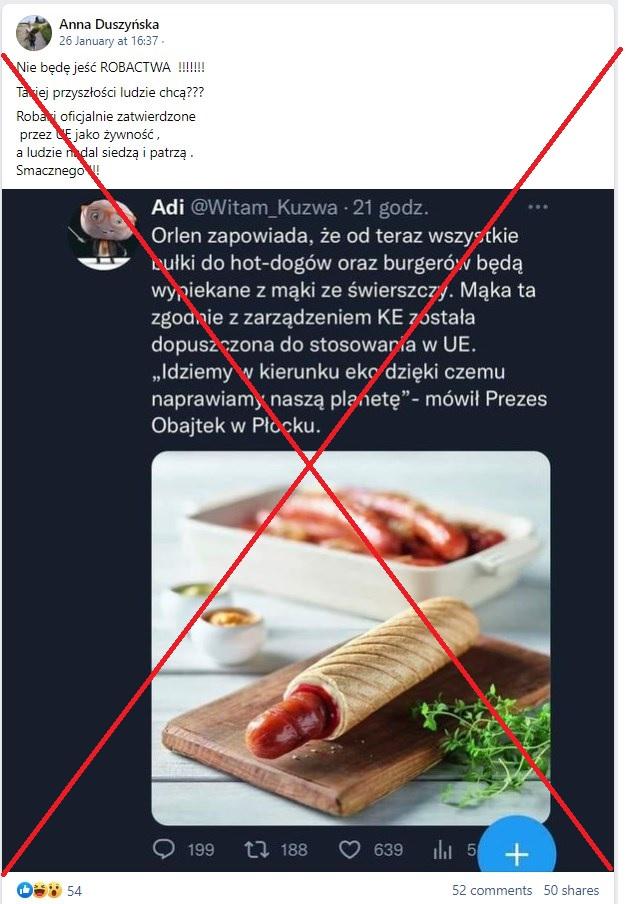View the 50 shares link
640x904 pixels.
click(571, 890)
